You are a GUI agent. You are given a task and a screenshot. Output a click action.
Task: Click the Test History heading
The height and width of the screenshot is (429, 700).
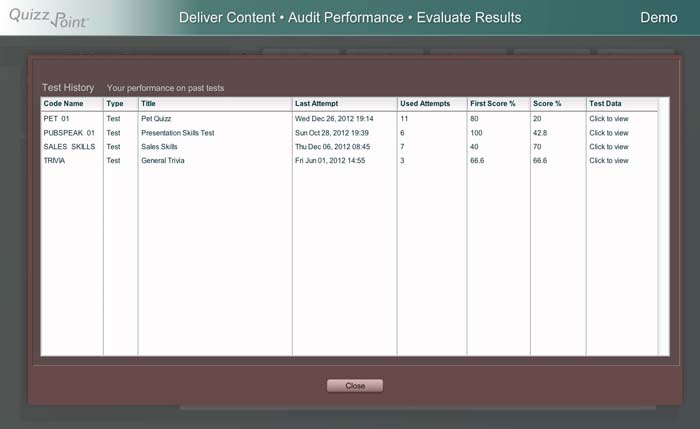click(68, 87)
